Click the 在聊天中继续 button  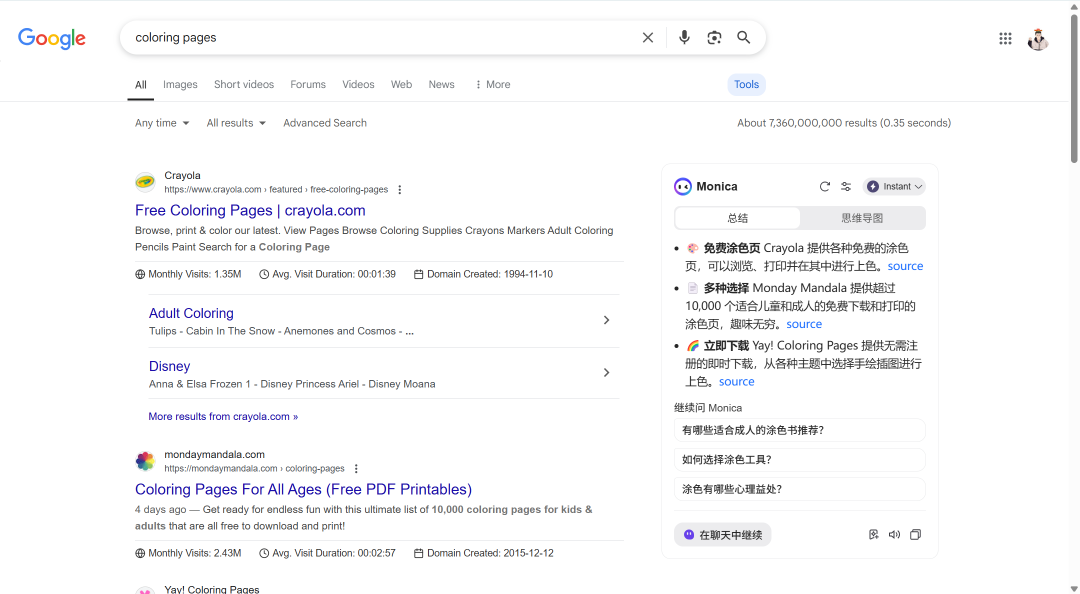click(723, 535)
